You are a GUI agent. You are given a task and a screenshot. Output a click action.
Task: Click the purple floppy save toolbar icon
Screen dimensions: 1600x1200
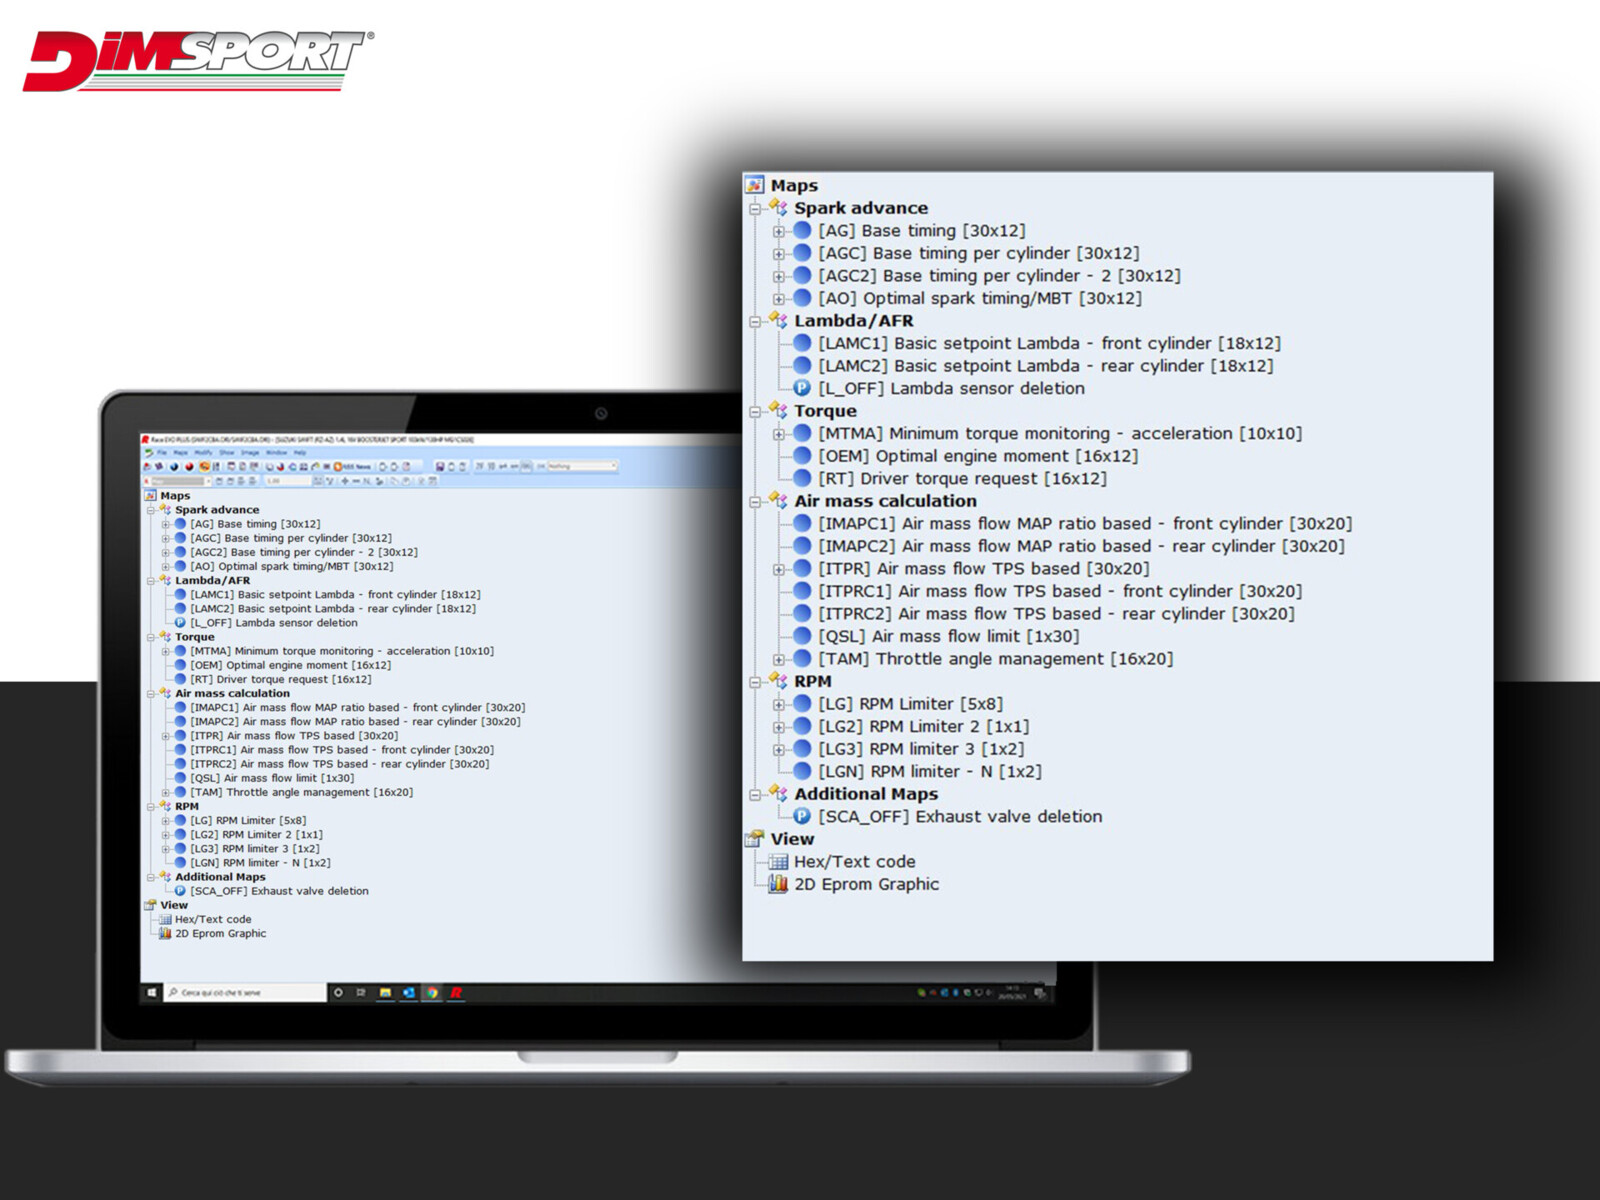[x=439, y=467]
